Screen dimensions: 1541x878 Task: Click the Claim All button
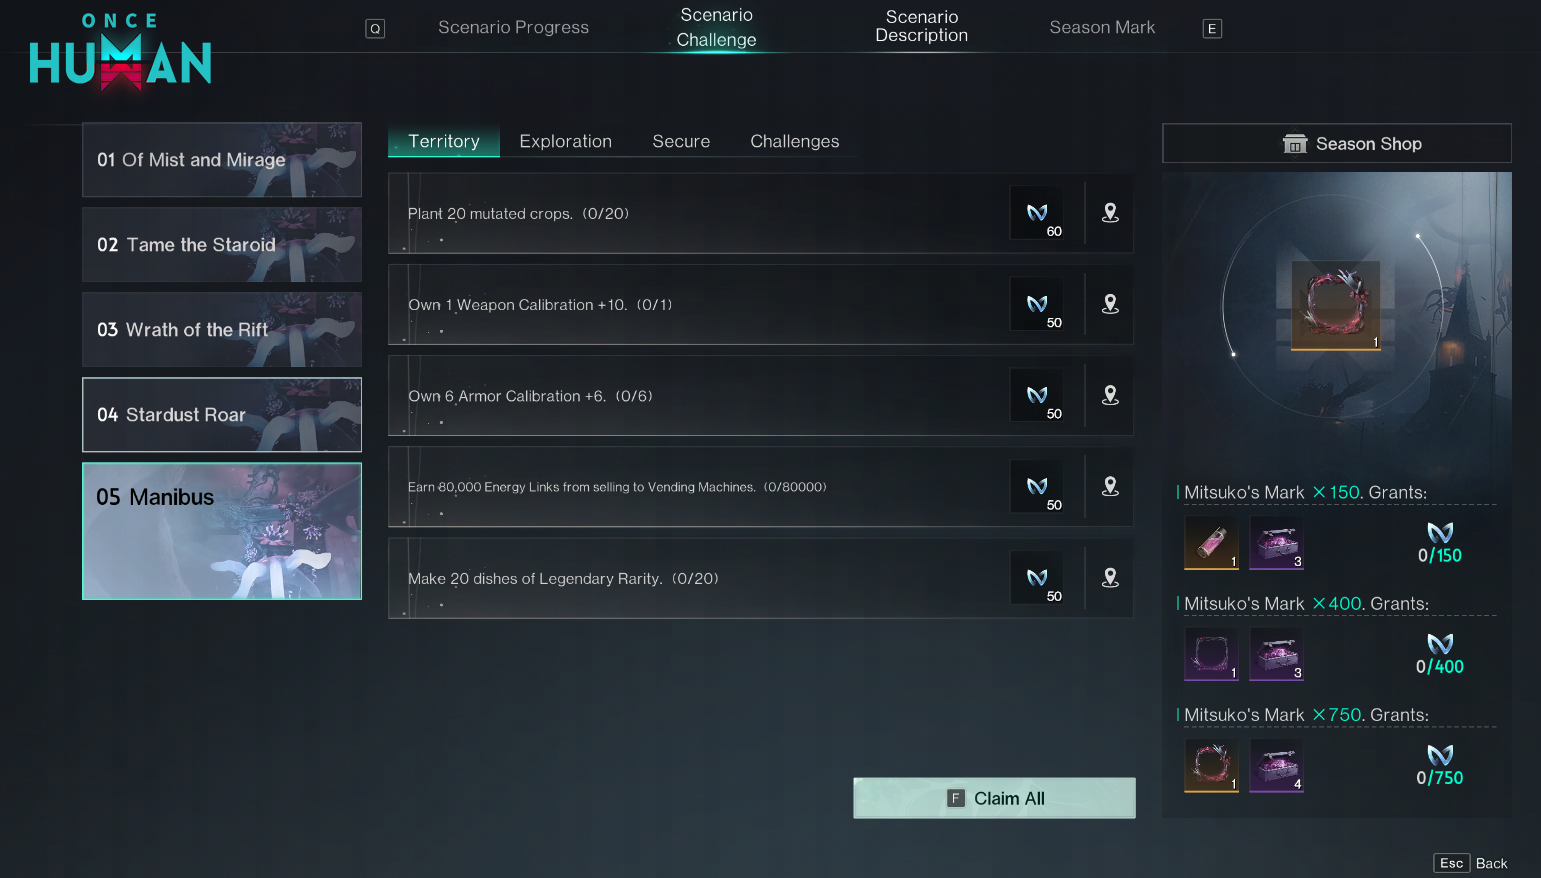pyautogui.click(x=994, y=798)
